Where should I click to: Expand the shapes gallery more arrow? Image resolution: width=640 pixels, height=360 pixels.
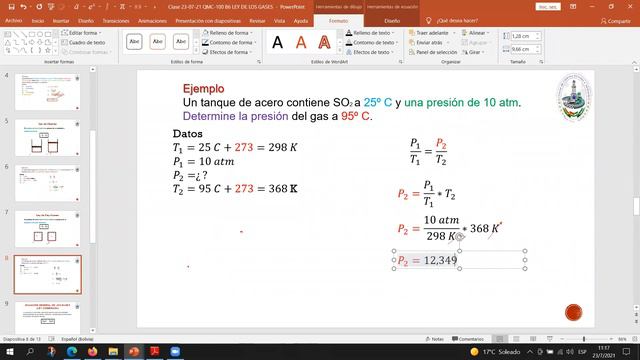tap(56, 51)
